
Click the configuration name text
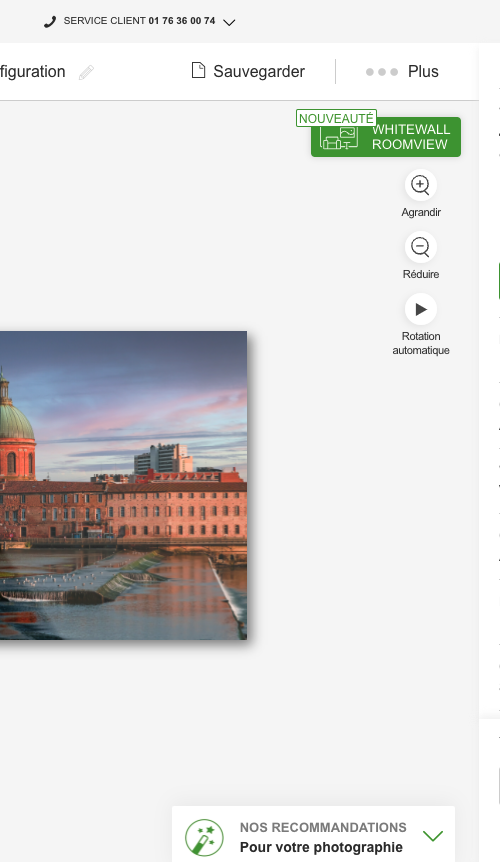pos(32,71)
